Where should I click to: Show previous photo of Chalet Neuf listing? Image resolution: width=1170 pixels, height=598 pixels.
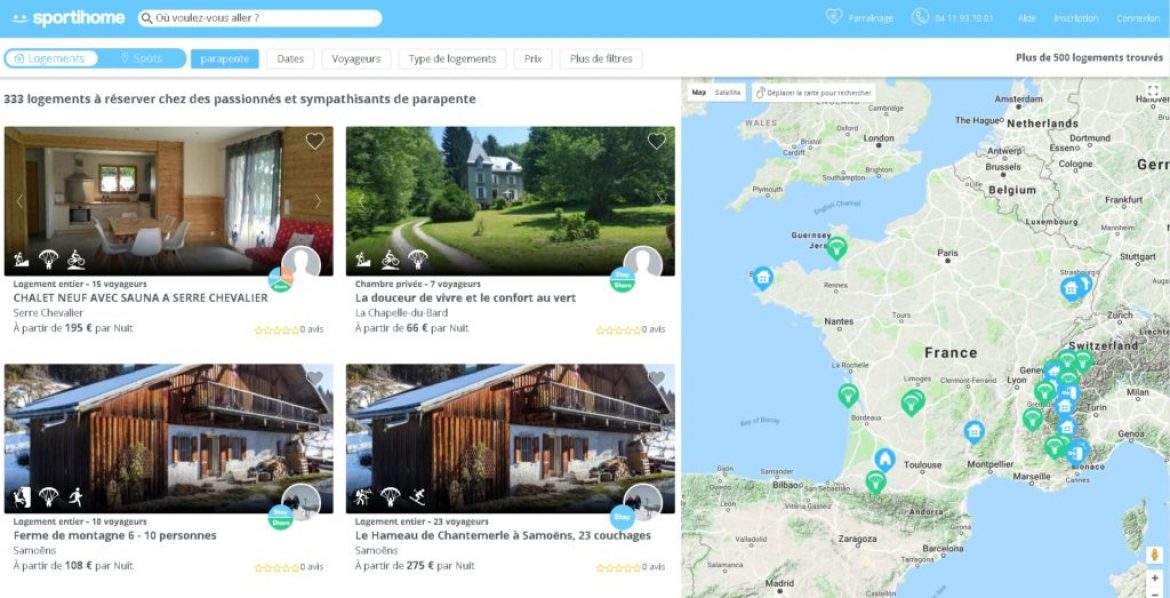coord(19,201)
